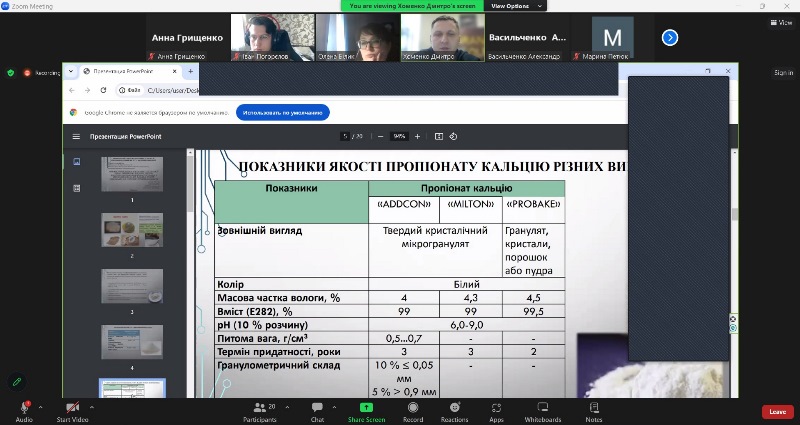Open the Zoom Chat panel
The width and height of the screenshot is (800, 425).
tap(317, 411)
